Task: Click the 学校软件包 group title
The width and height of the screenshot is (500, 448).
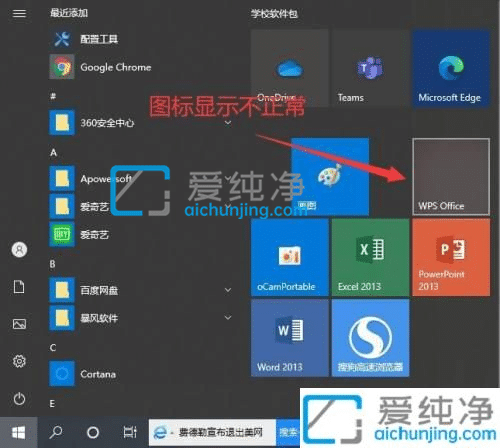Action: (274, 14)
